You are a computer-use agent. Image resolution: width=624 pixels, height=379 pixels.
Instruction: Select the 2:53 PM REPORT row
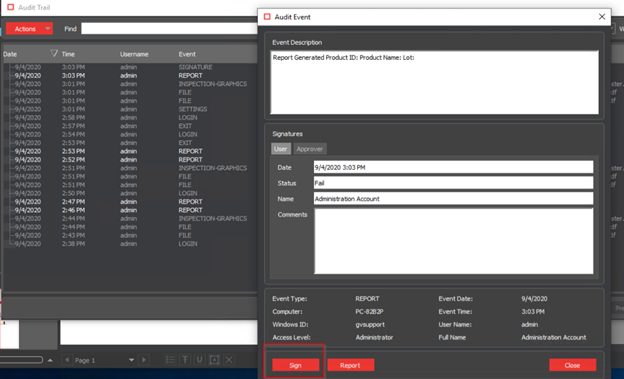[x=130, y=151]
